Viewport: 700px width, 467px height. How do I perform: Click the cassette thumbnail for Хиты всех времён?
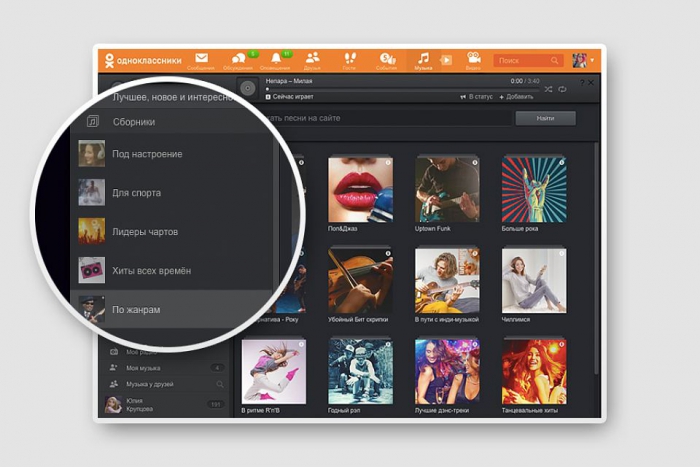92,270
